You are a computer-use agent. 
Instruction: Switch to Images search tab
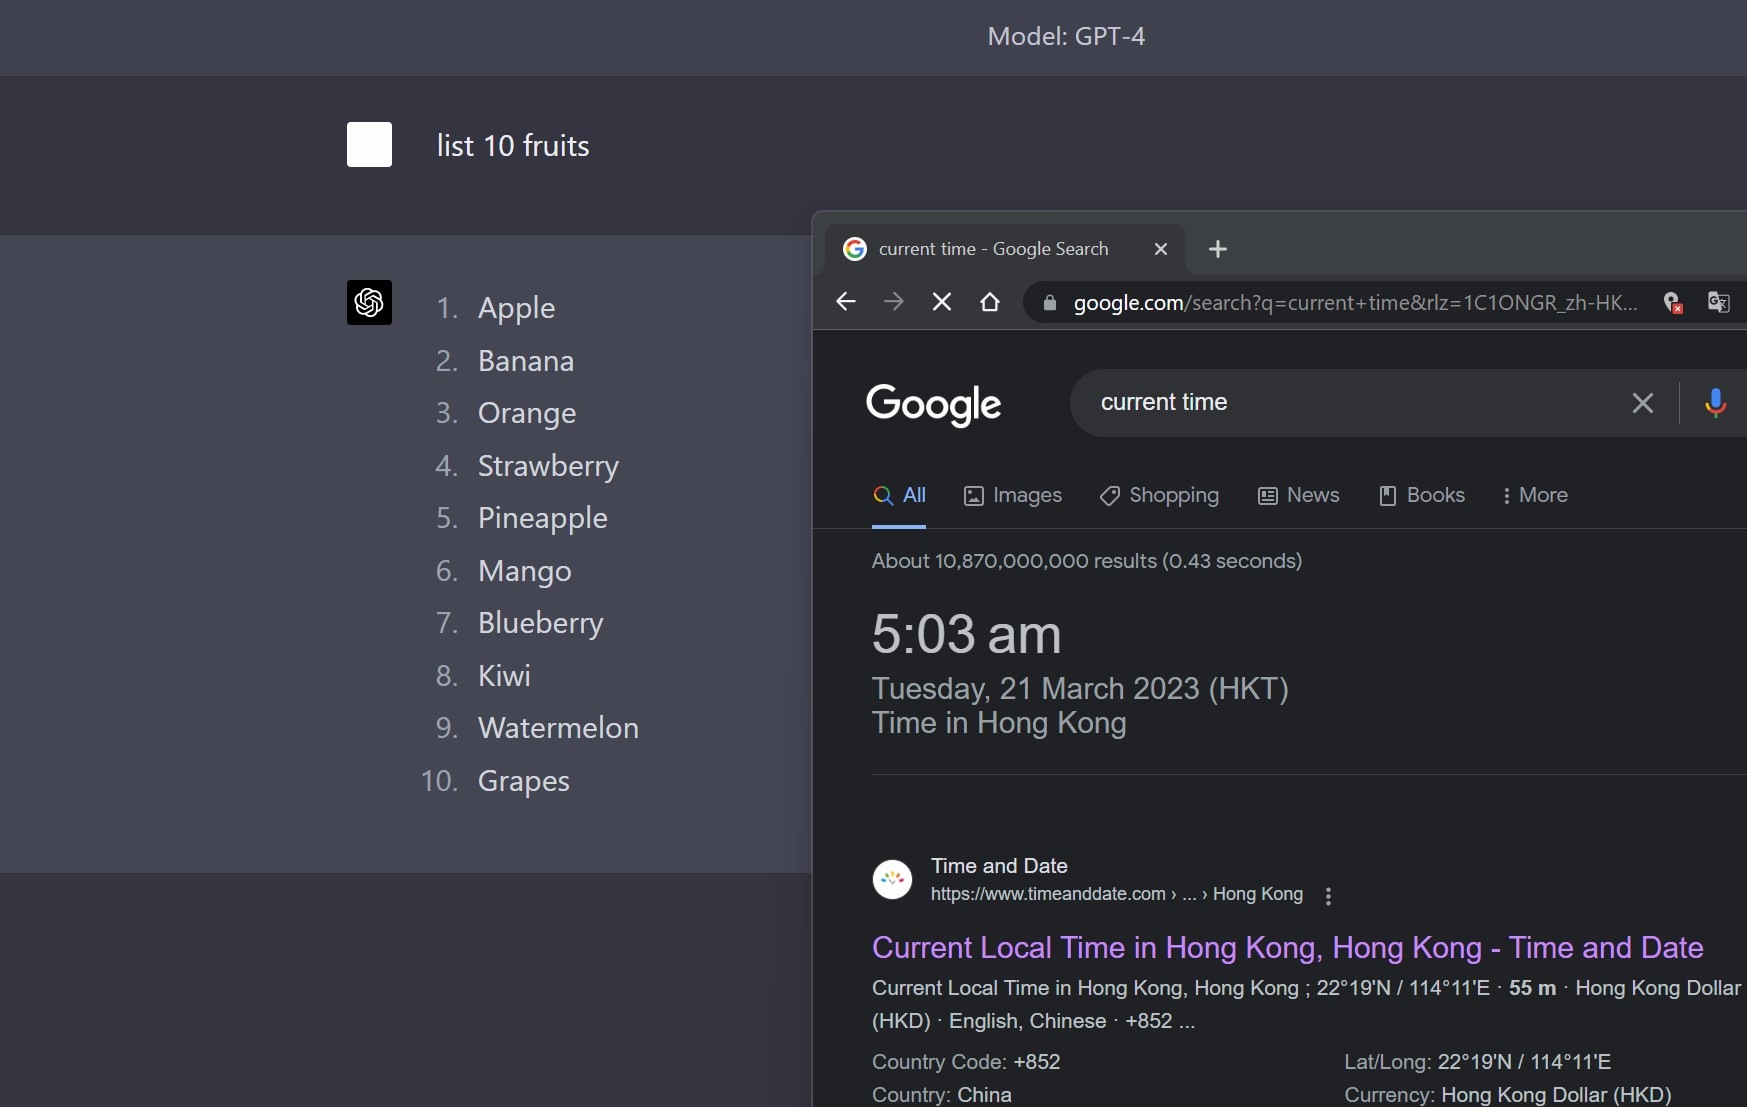[1013, 495]
